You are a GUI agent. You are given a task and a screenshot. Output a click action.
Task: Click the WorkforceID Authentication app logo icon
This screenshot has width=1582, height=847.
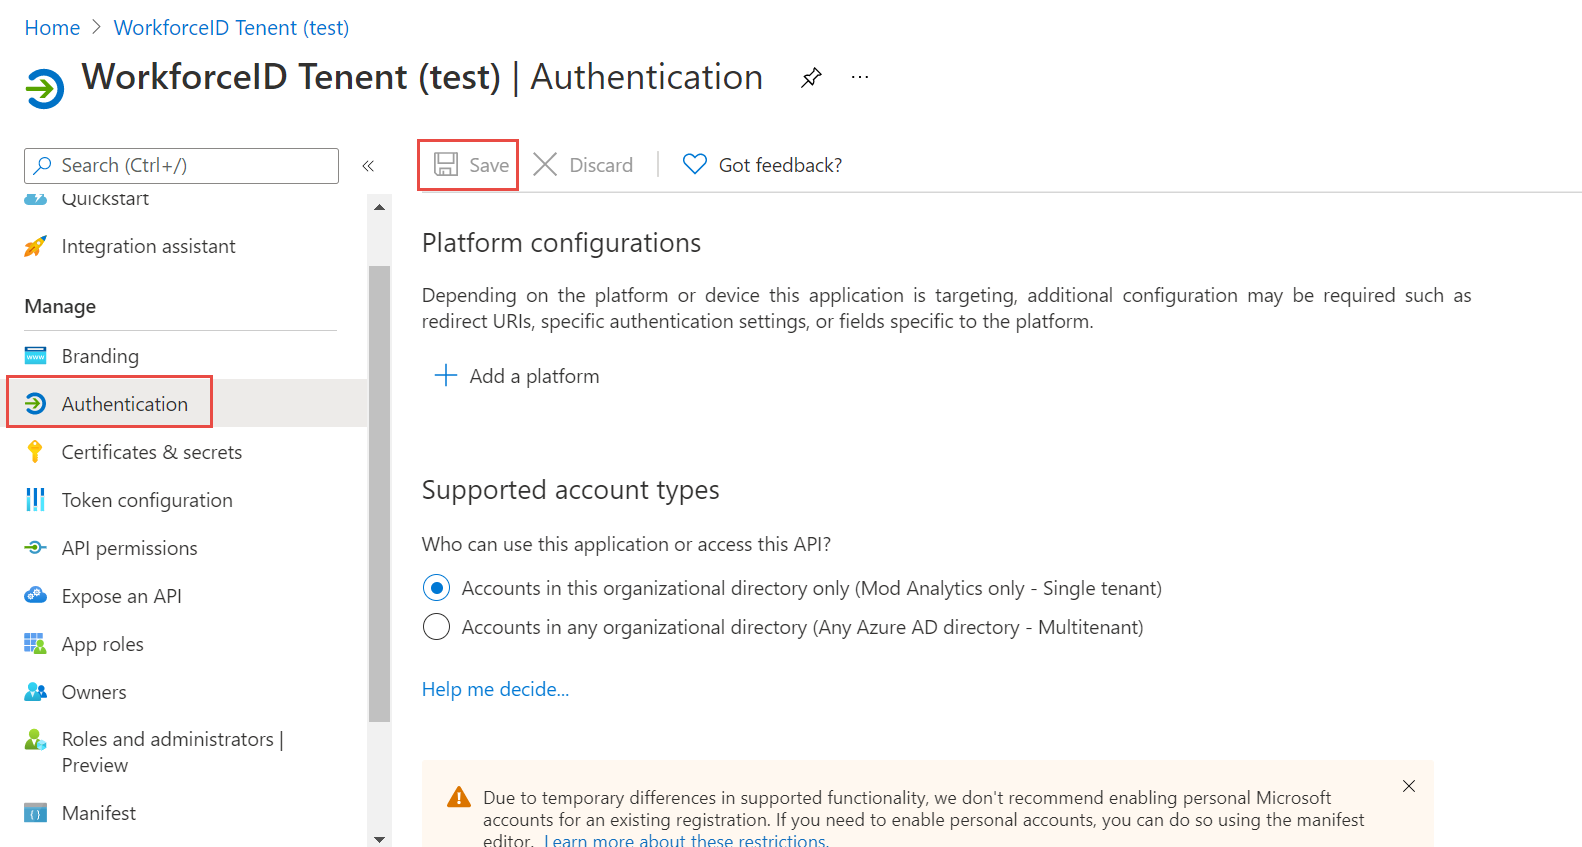44,89
